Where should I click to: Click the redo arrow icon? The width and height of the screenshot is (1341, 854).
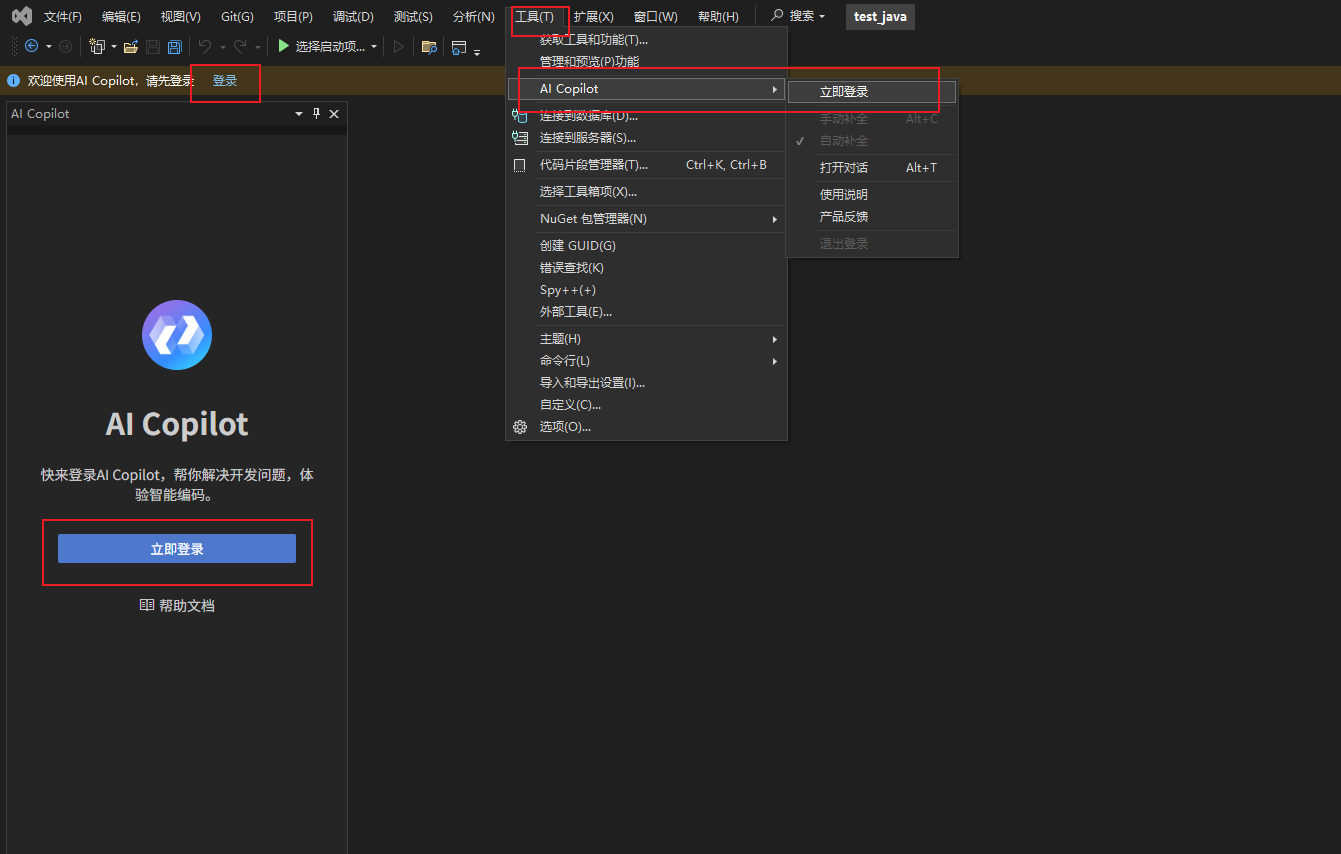tap(241, 46)
